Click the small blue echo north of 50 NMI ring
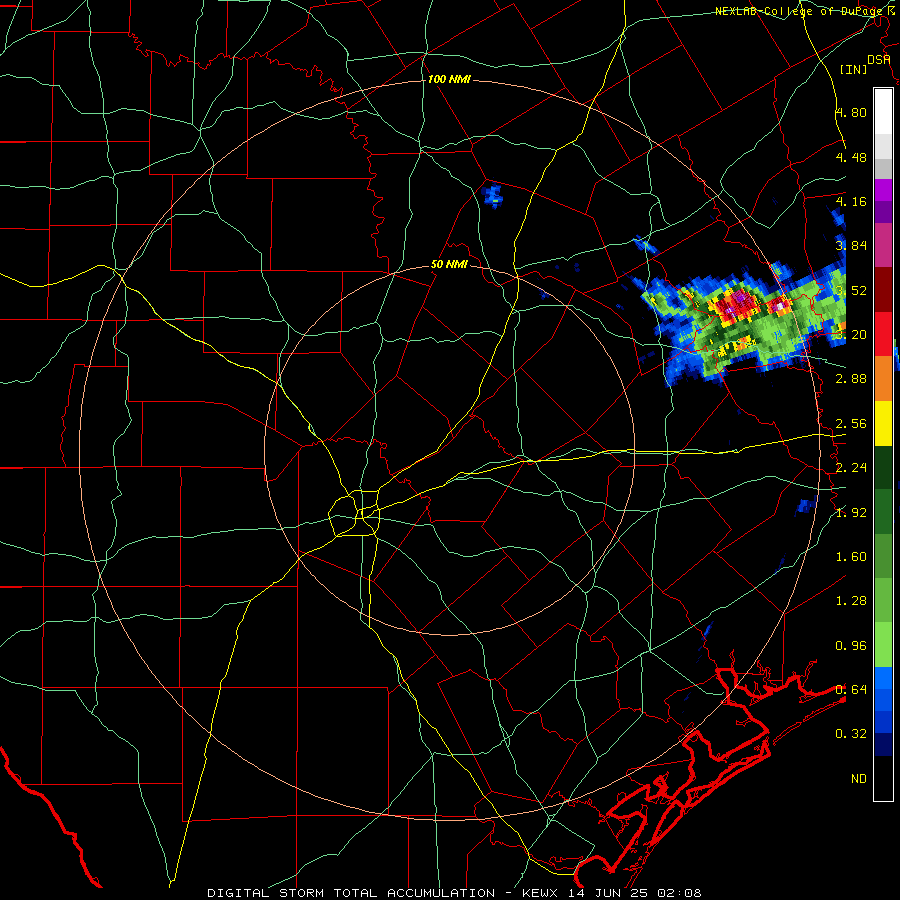Image resolution: width=900 pixels, height=900 pixels. coord(493,196)
